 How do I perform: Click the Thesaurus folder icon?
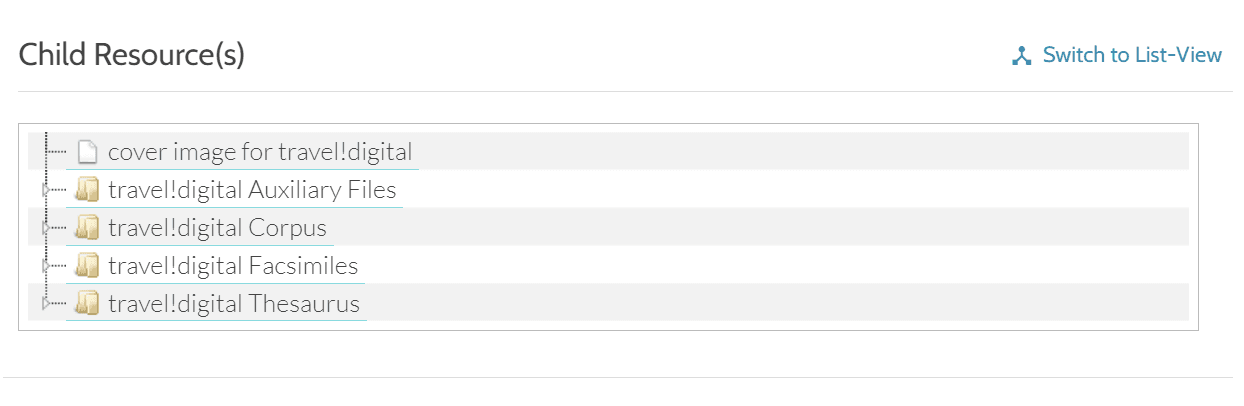[87, 303]
